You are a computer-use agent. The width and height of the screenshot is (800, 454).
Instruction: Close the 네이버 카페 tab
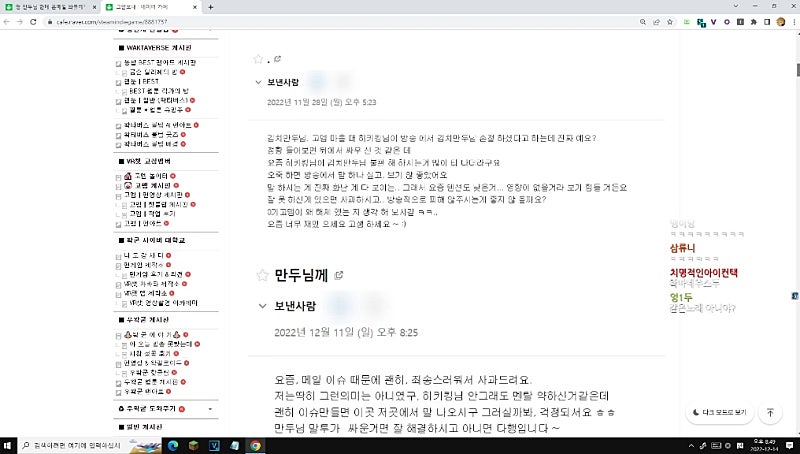pyautogui.click(x=195, y=7)
